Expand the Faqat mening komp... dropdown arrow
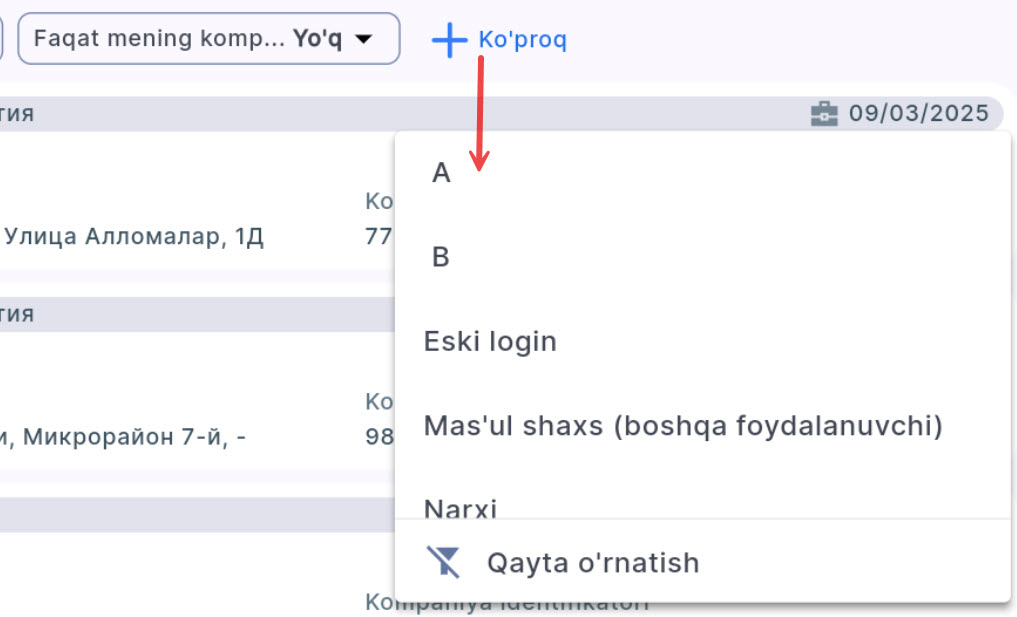 click(365, 39)
